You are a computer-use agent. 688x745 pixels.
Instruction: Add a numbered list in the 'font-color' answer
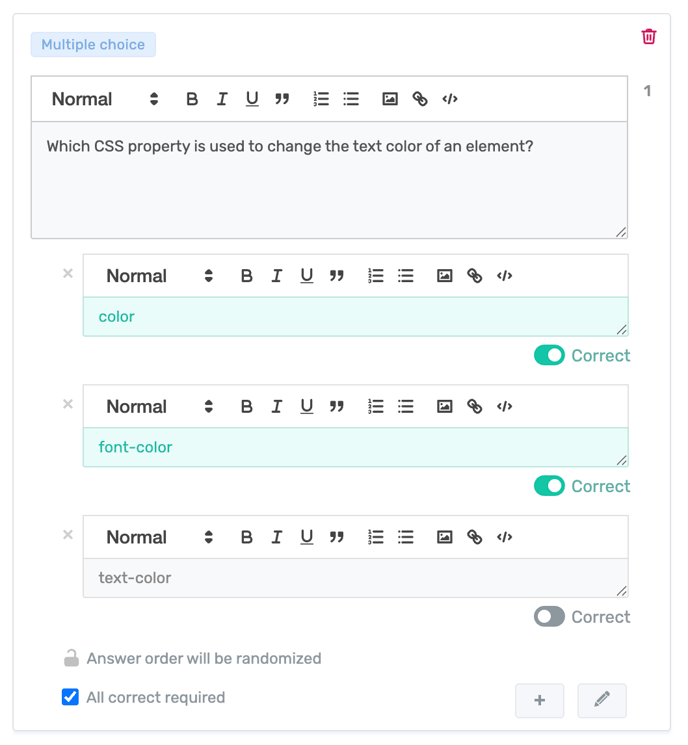pos(376,407)
